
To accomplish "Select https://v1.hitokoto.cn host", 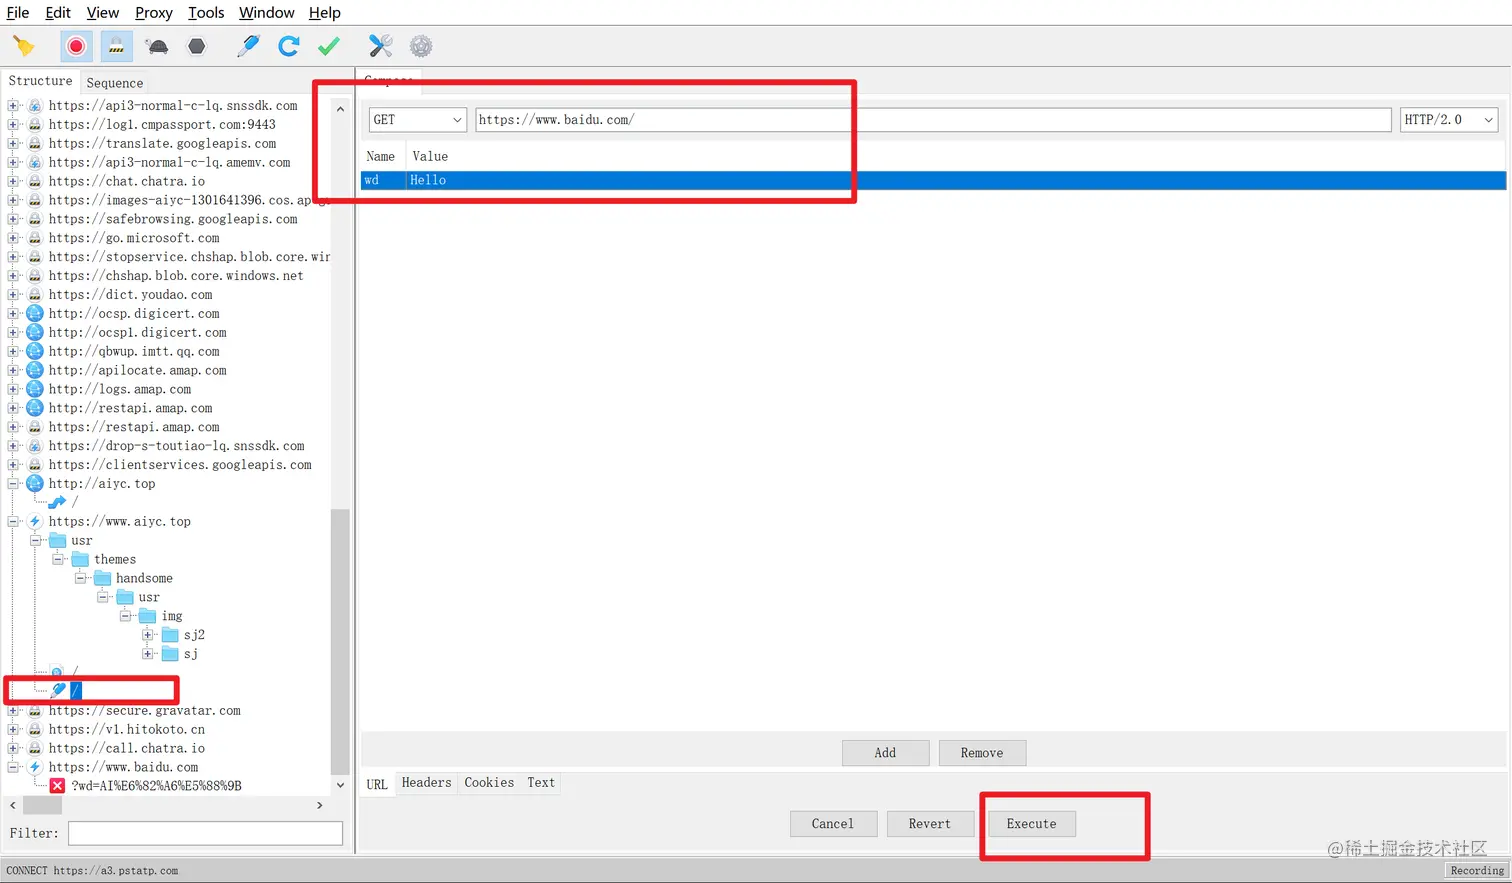I will tap(127, 730).
